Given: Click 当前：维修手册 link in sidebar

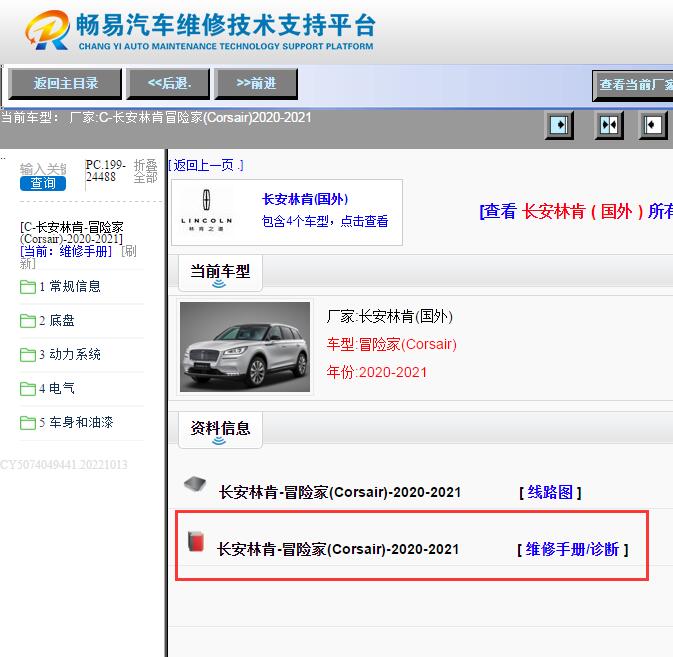Looking at the screenshot, I should click(x=66, y=251).
